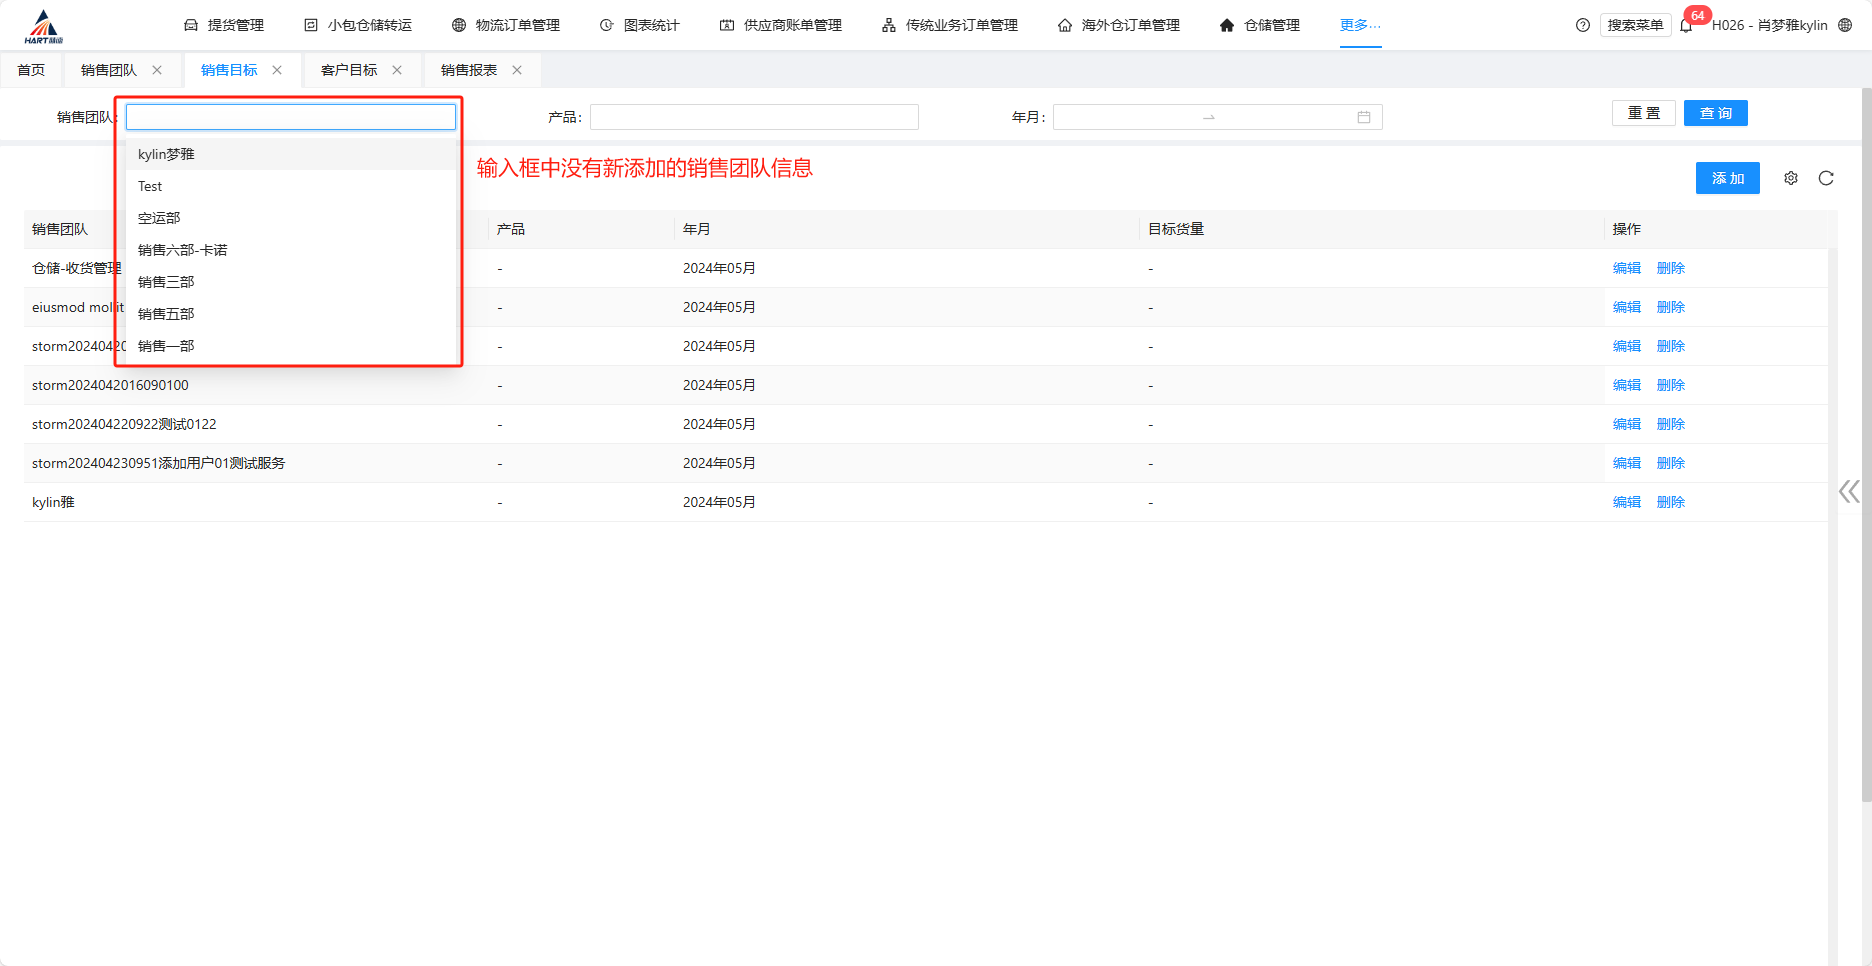Open table column settings gear

[1791, 178]
